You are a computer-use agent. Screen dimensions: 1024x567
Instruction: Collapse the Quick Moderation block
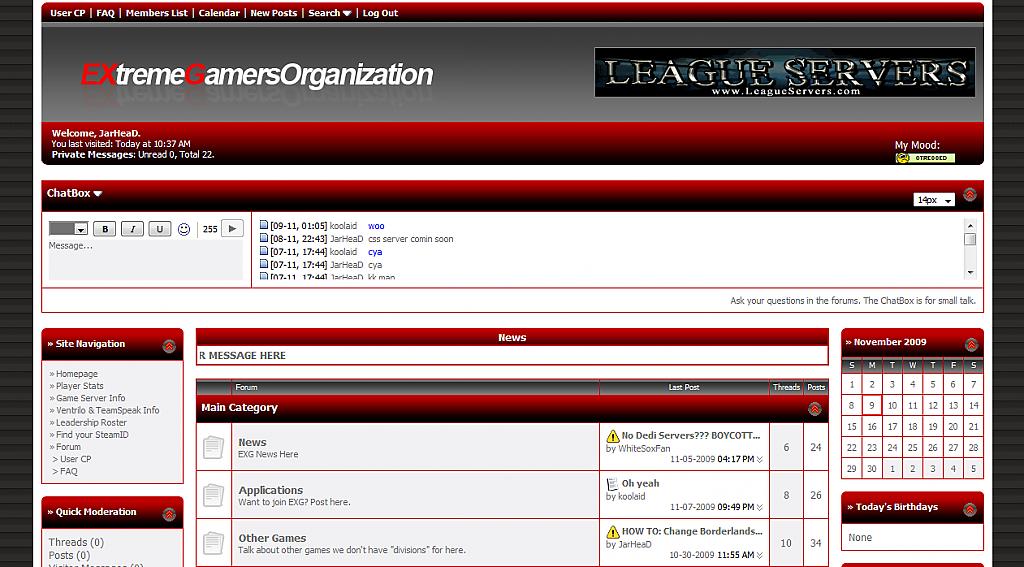(169, 513)
